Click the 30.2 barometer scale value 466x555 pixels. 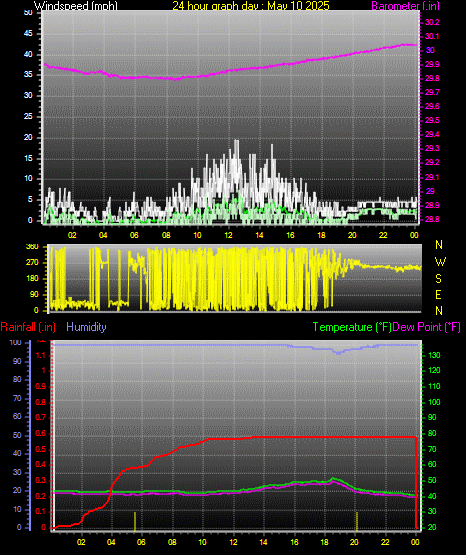pyautogui.click(x=432, y=22)
